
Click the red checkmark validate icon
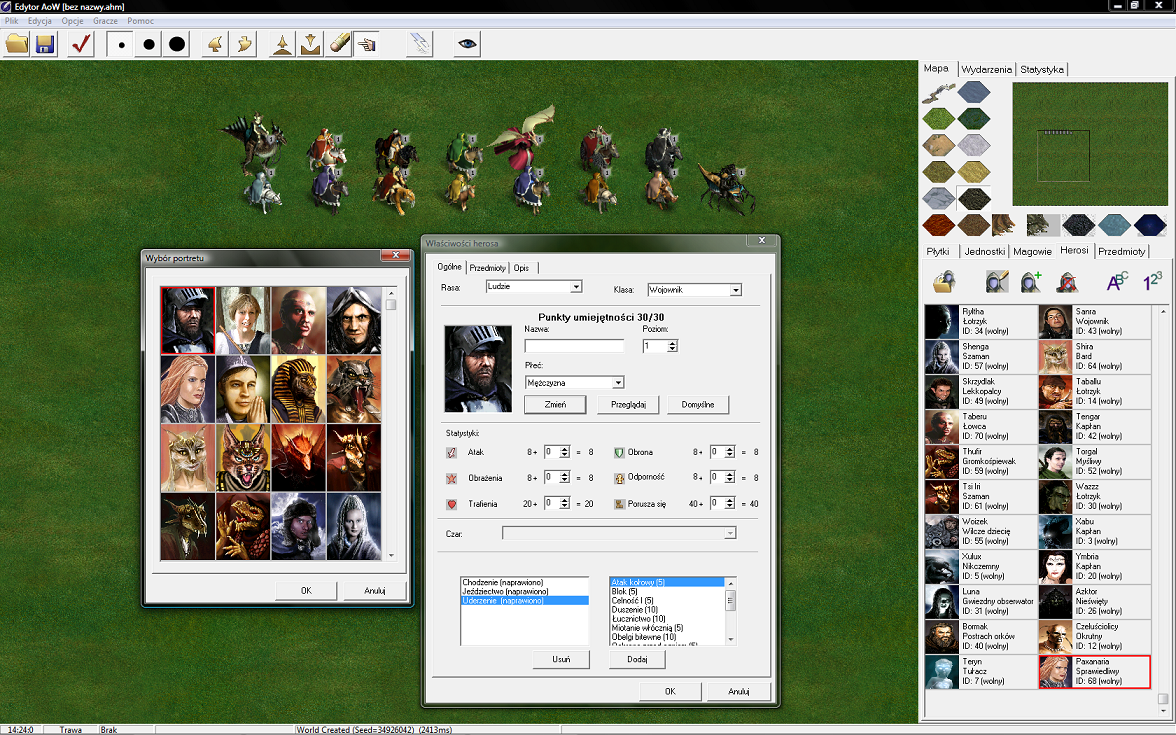pos(81,44)
